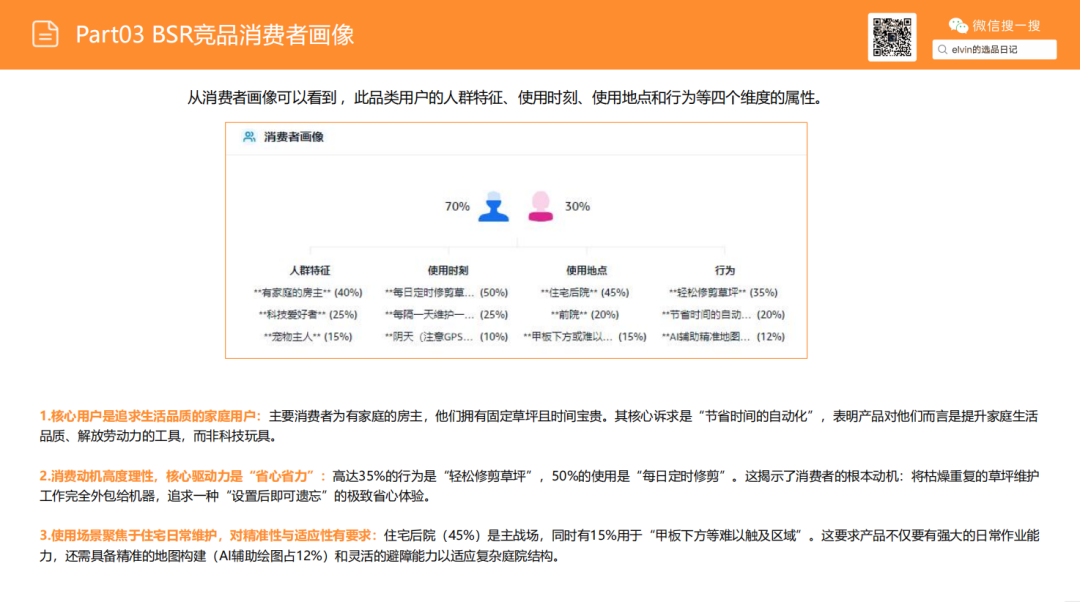
Task: Click the document icon beside Part03 title
Action: click(43, 33)
